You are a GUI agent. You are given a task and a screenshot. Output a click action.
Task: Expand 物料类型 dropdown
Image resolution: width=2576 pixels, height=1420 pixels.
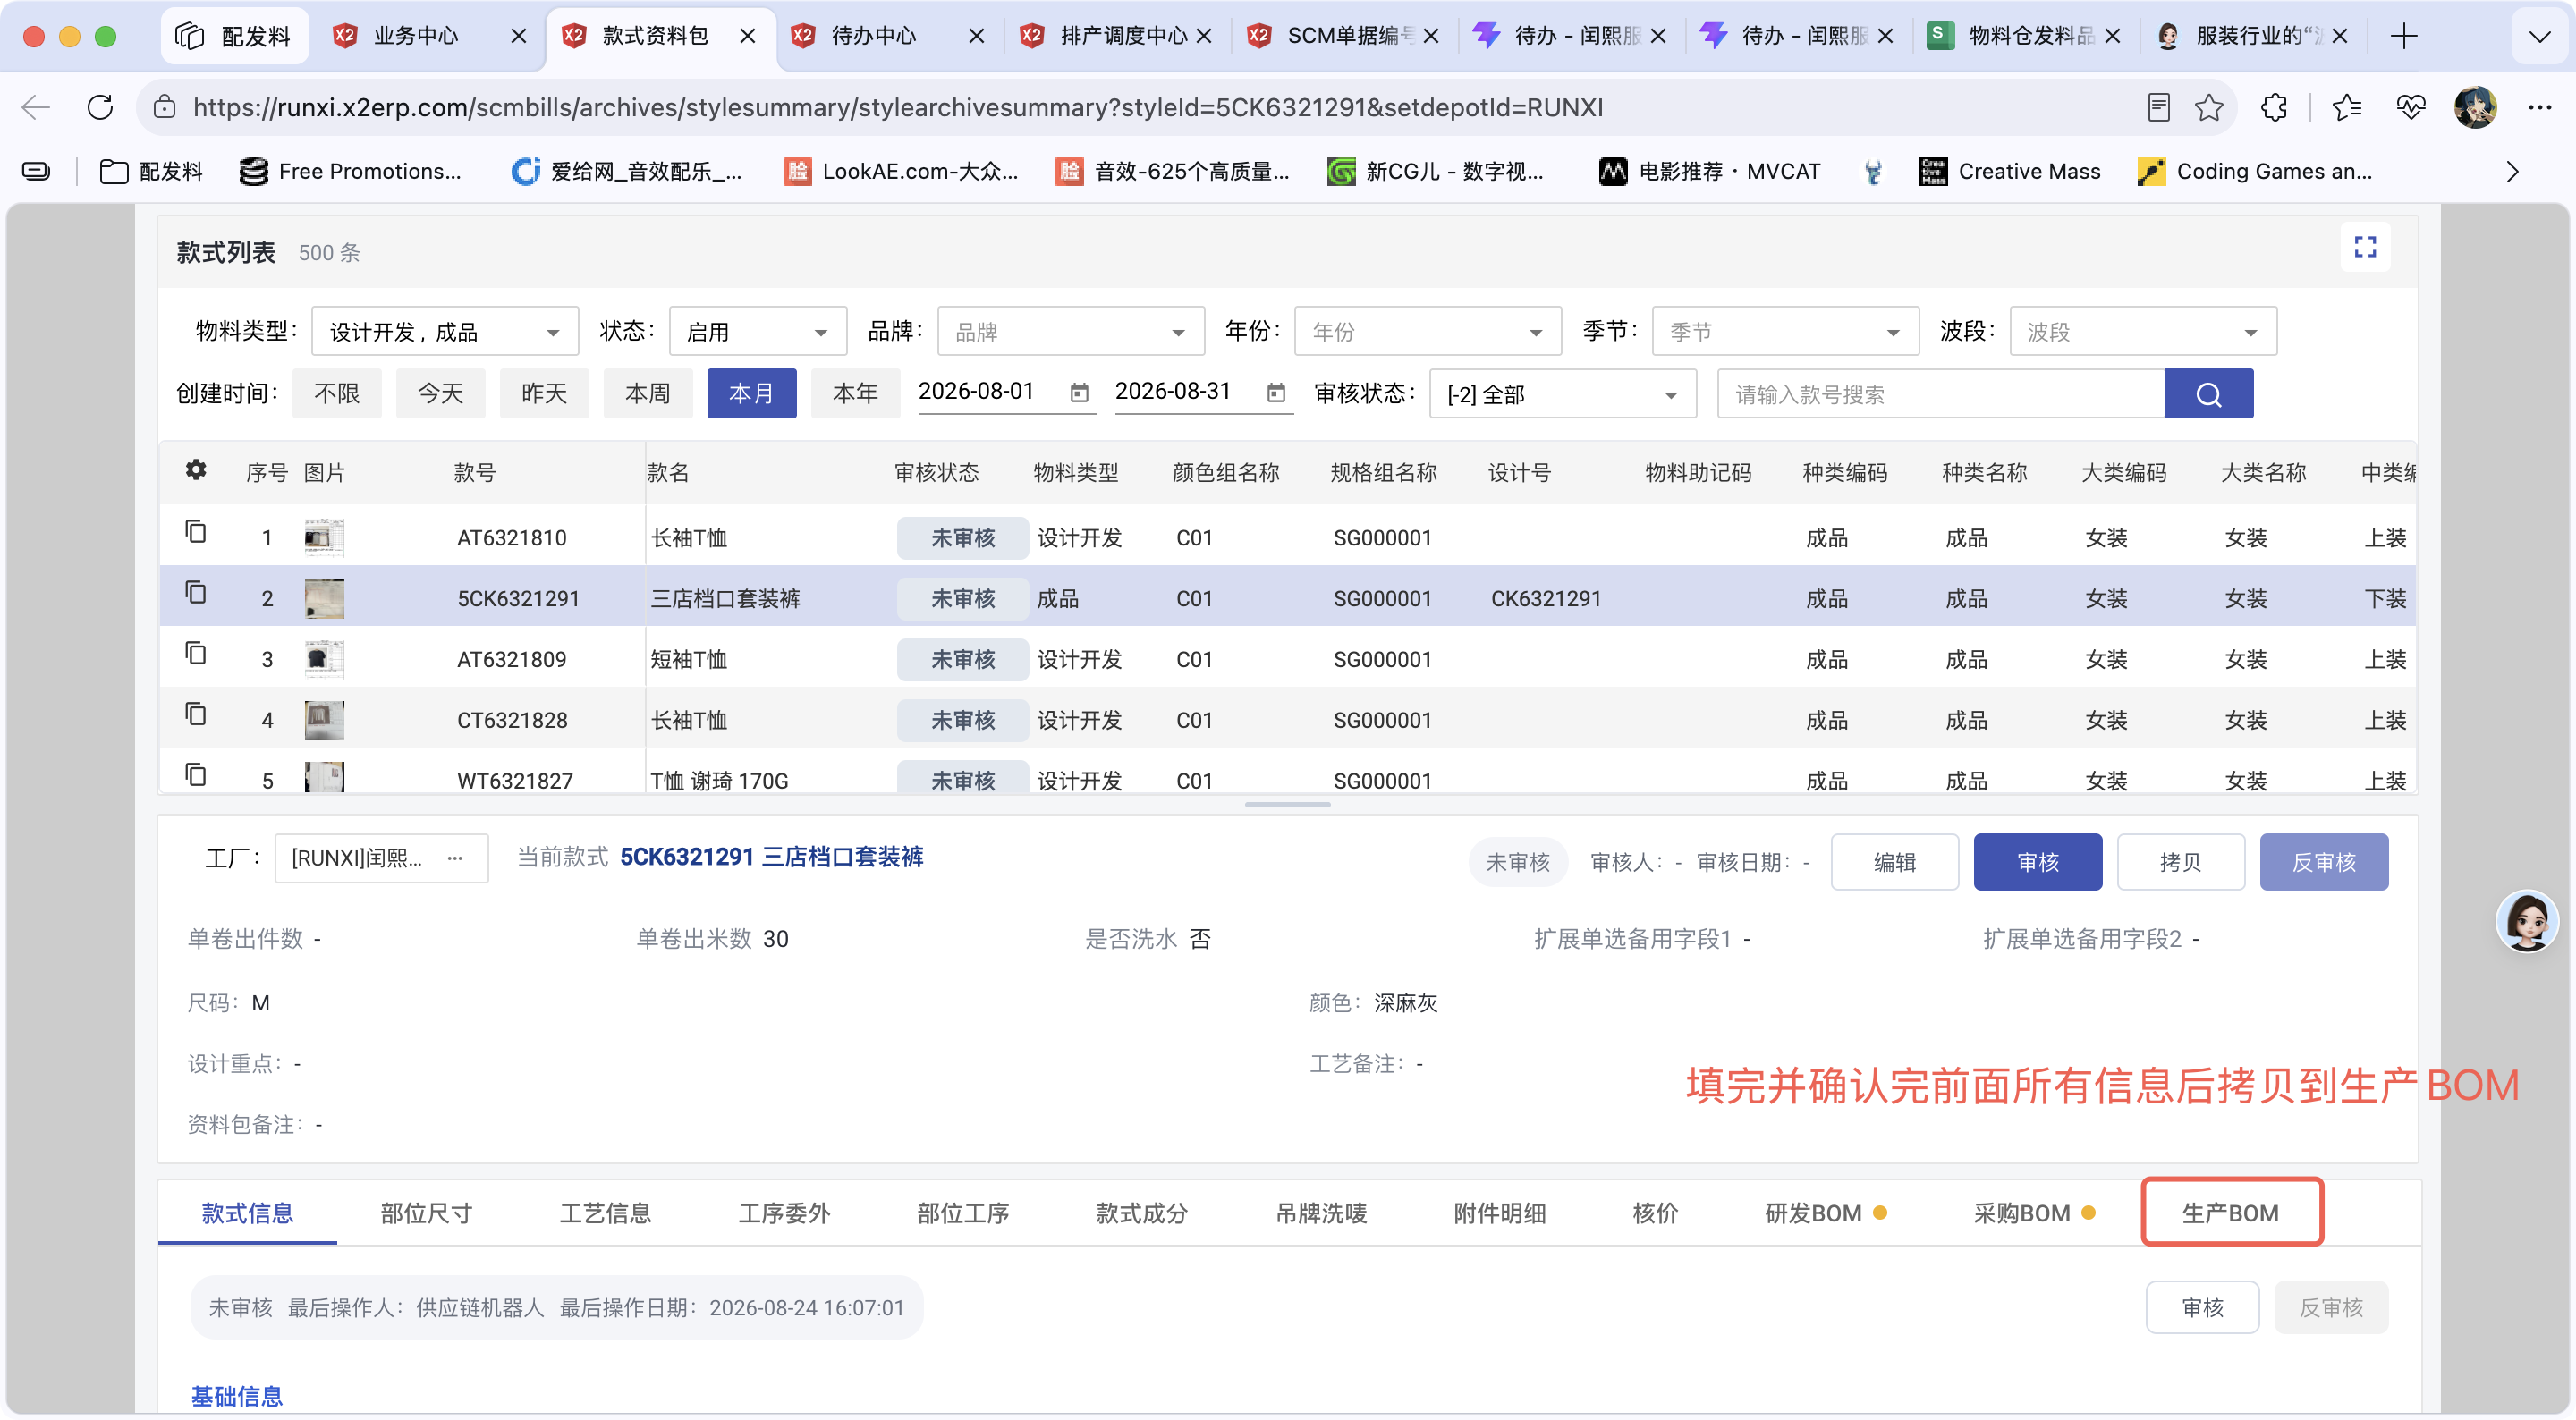(445, 332)
